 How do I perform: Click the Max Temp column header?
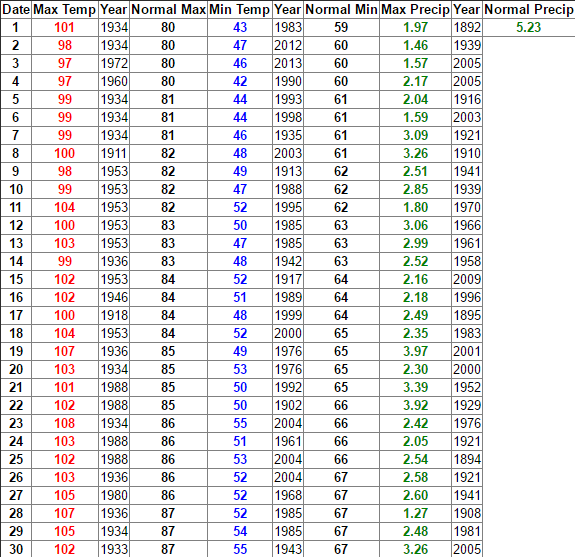point(65,10)
